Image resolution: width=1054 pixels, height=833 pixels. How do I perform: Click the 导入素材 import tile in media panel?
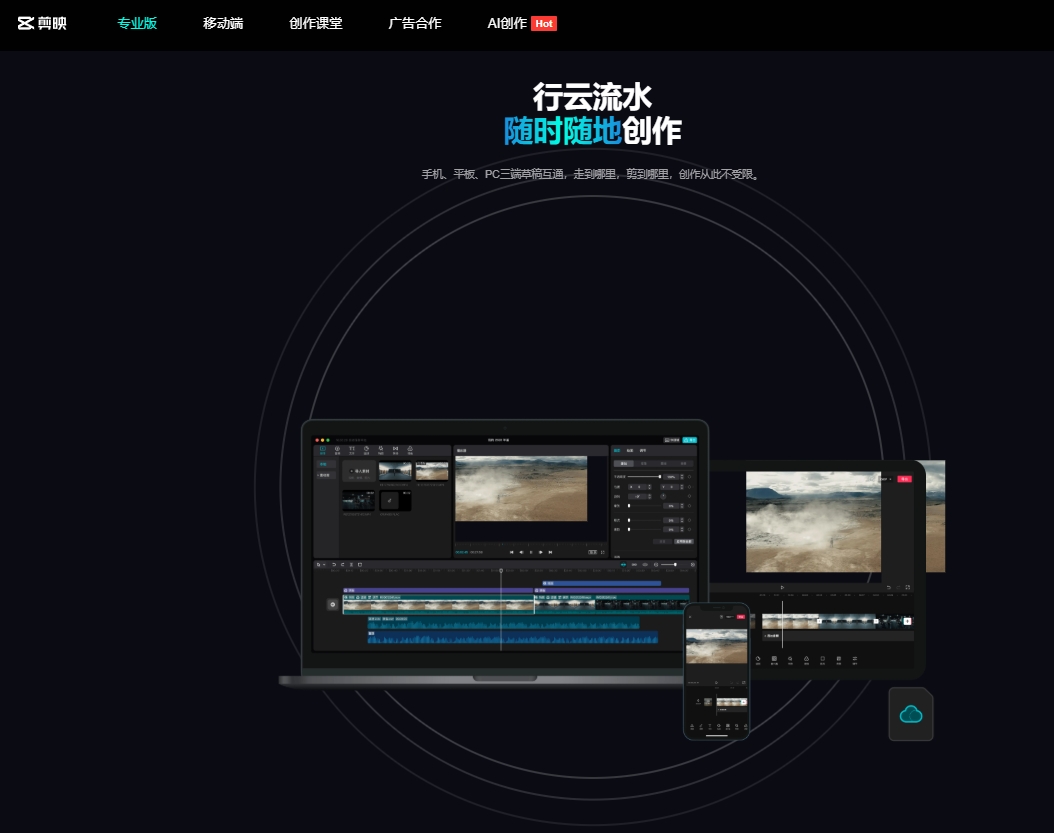pos(360,470)
